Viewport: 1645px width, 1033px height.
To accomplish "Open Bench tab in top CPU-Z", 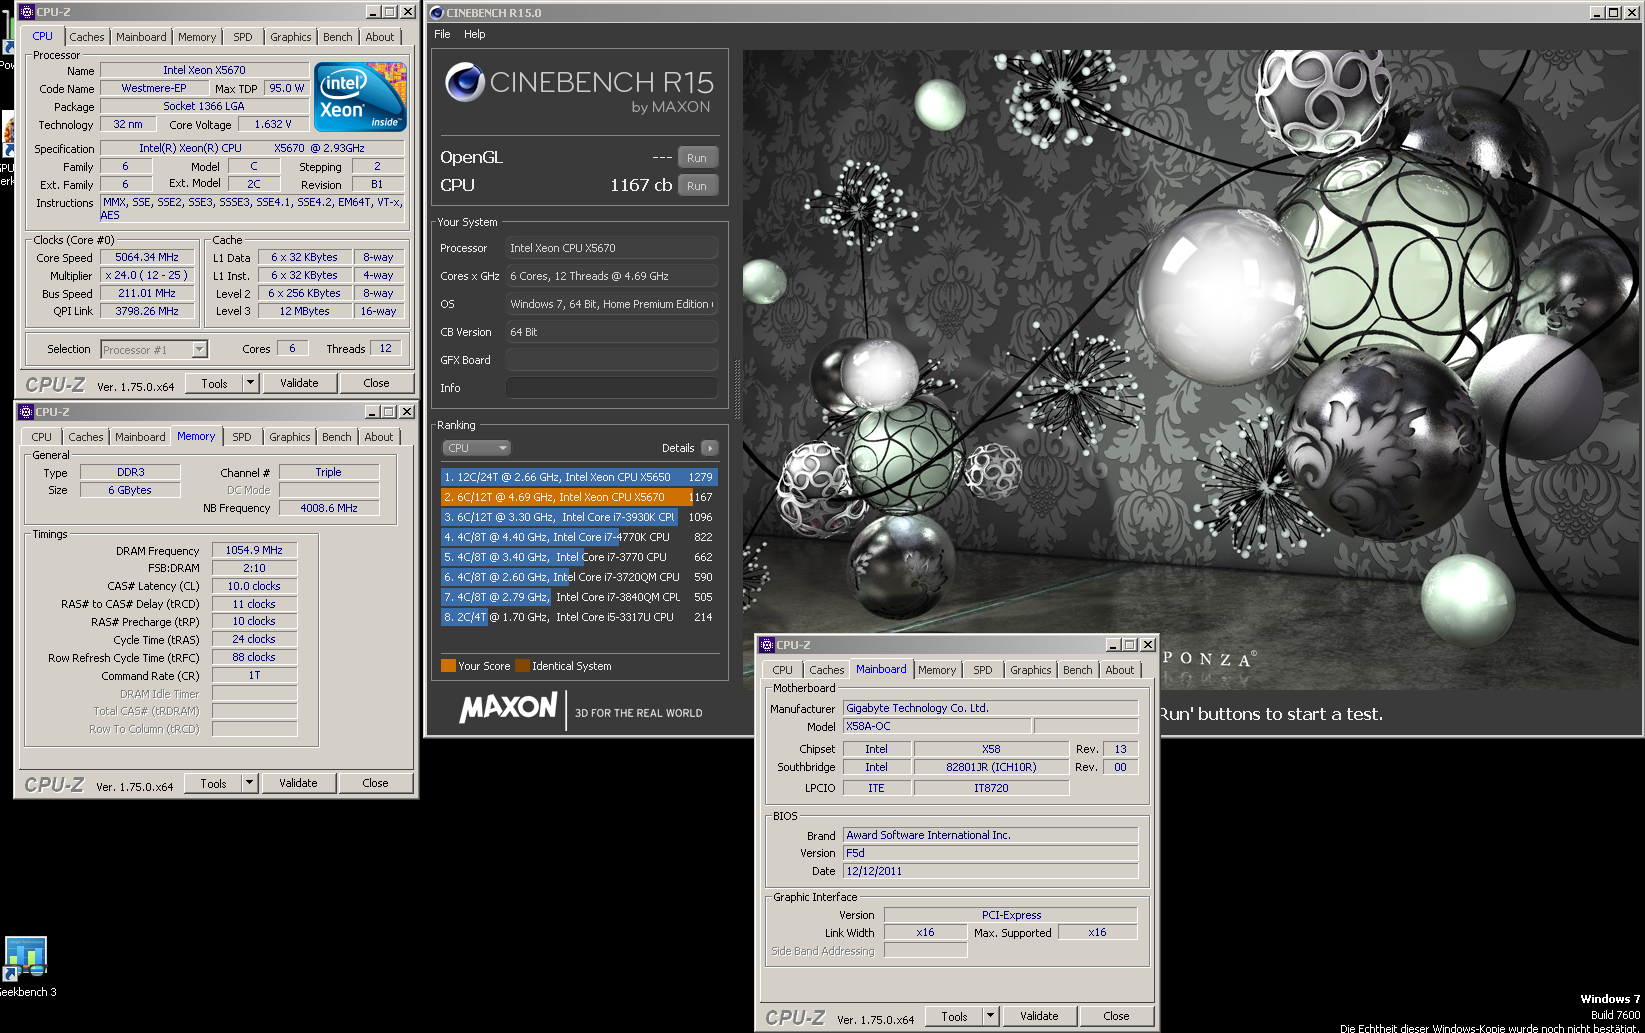I will point(338,37).
